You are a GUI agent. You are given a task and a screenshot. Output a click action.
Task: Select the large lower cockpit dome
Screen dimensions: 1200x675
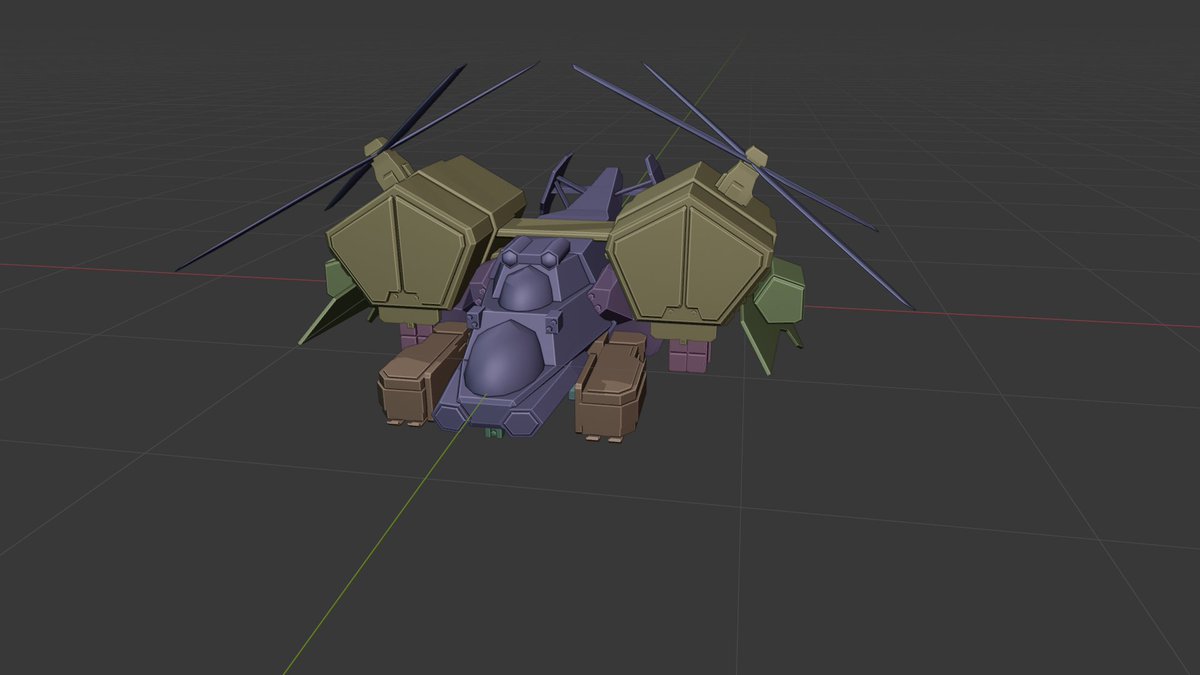[503, 359]
